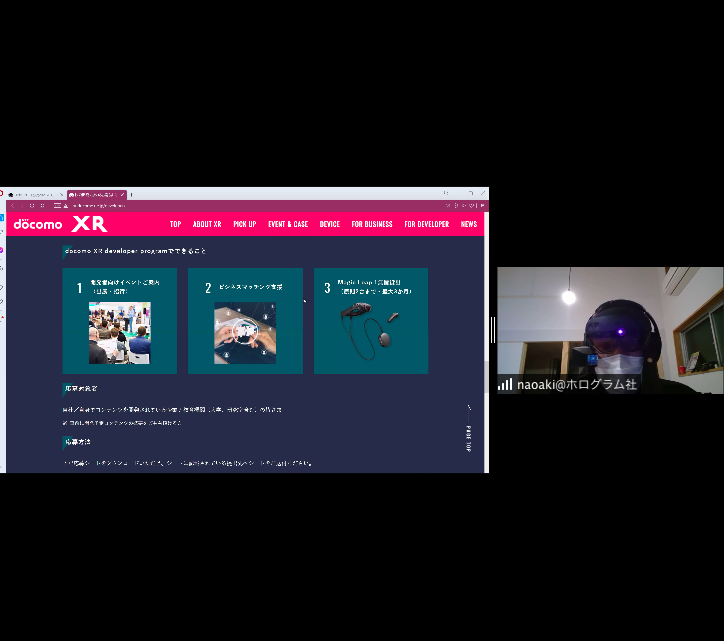Focus the browser address bar URL
724x641 pixels.
click(99, 206)
